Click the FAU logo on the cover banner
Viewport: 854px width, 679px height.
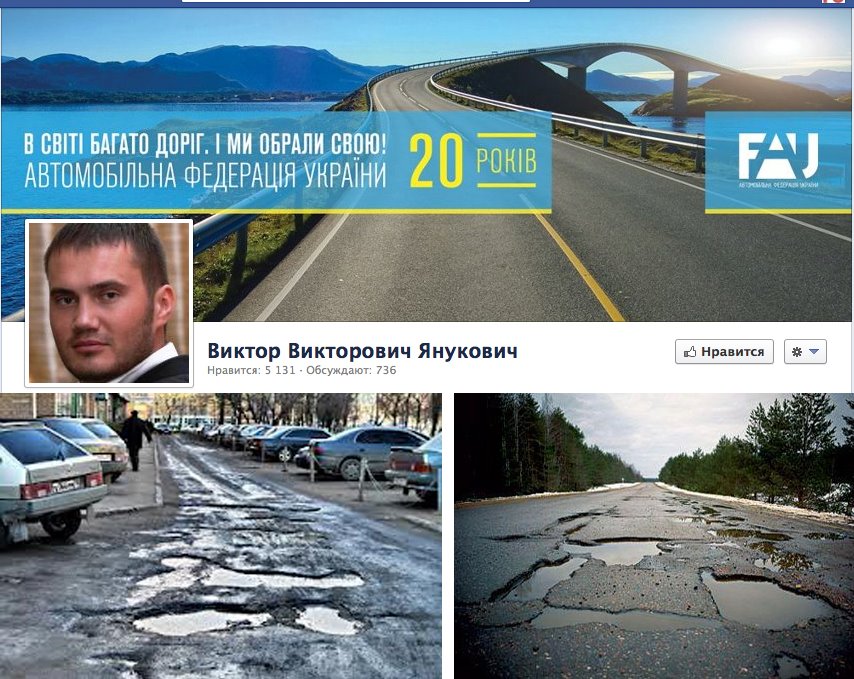[x=778, y=158]
